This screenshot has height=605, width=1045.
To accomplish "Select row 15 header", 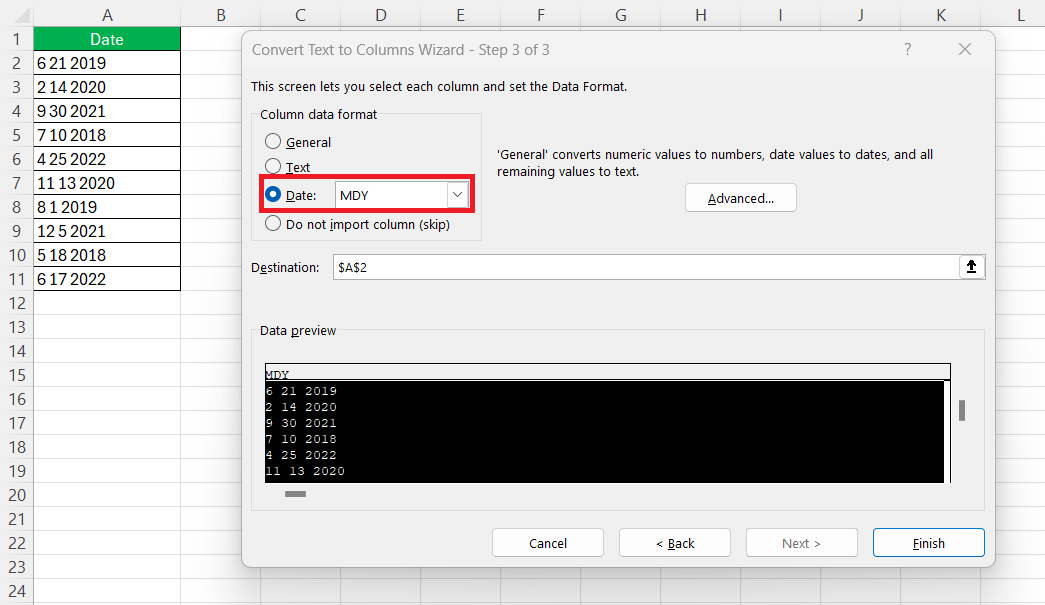I will (17, 375).
